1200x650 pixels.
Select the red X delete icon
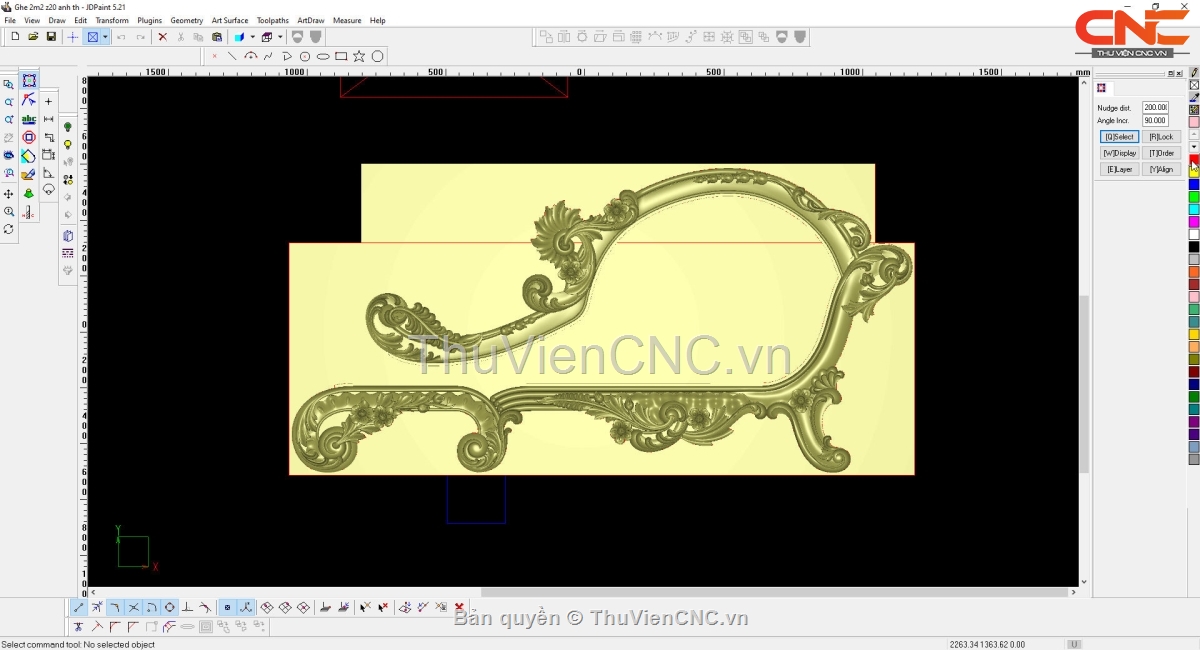(x=162, y=37)
